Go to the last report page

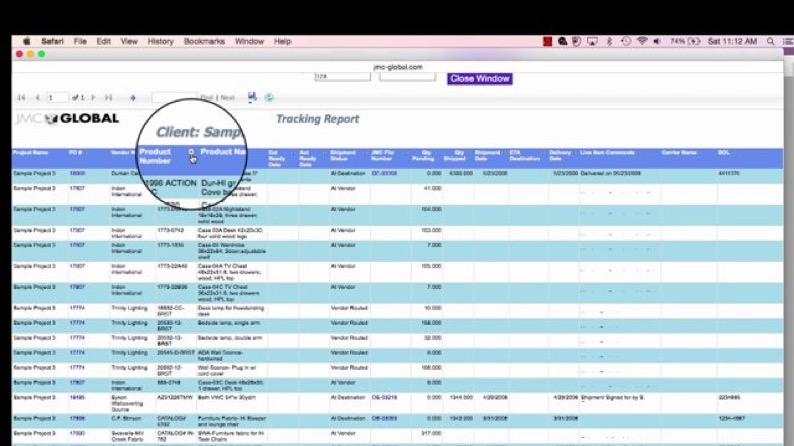click(x=108, y=98)
